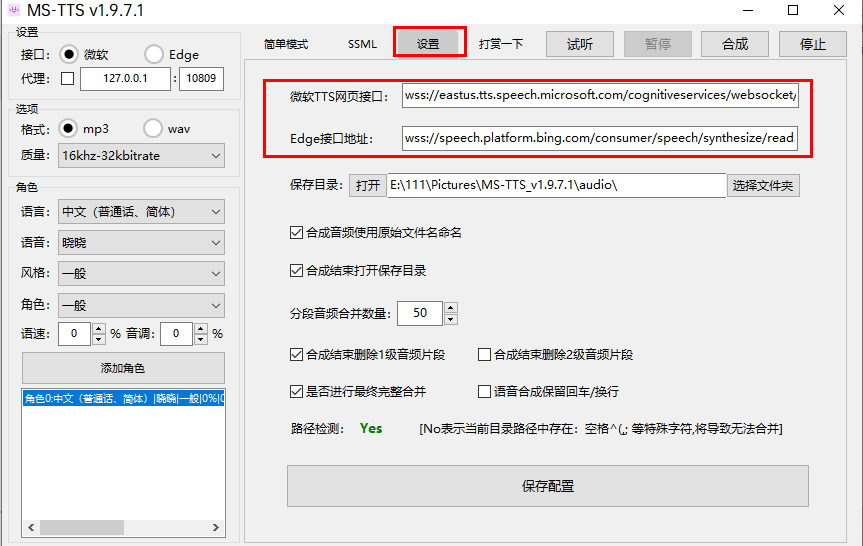Expand the 风格 style dropdown
The height and width of the screenshot is (546, 863).
pos(141,274)
